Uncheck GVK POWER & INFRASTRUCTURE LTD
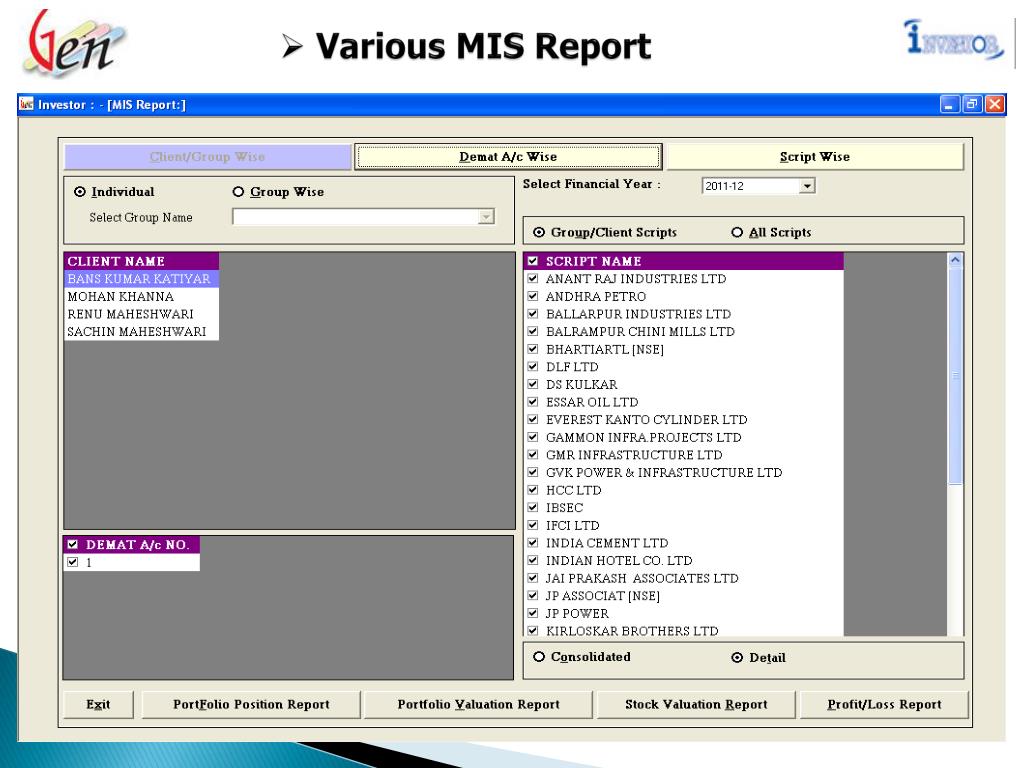Image resolution: width=1024 pixels, height=768 pixels. coord(533,473)
